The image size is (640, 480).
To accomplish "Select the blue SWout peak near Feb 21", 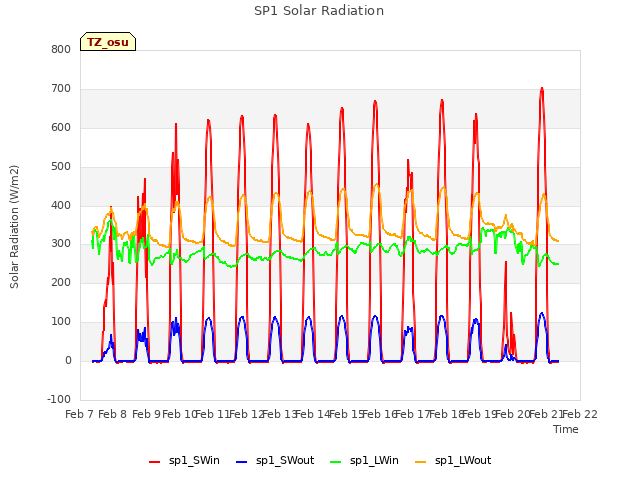I will coord(542,313).
